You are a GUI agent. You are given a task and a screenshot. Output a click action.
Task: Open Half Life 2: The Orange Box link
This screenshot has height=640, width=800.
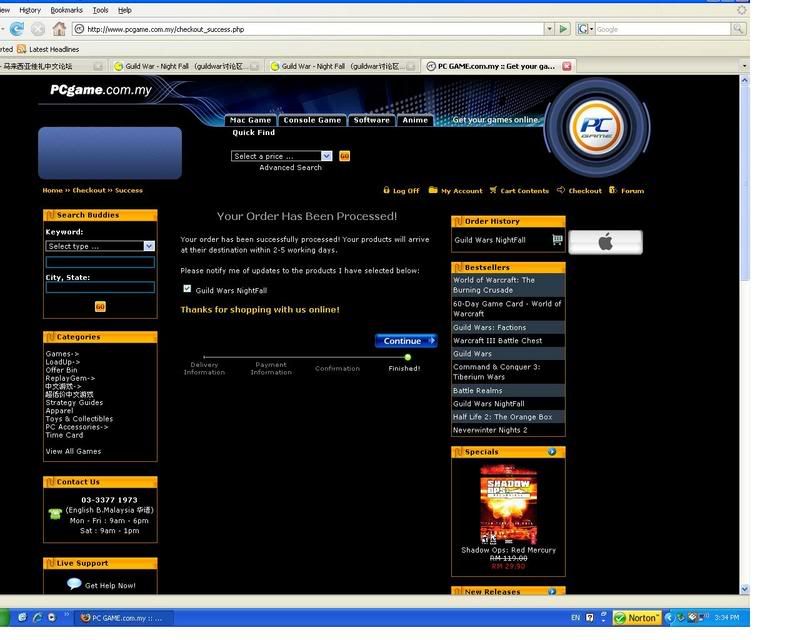[x=503, y=417]
